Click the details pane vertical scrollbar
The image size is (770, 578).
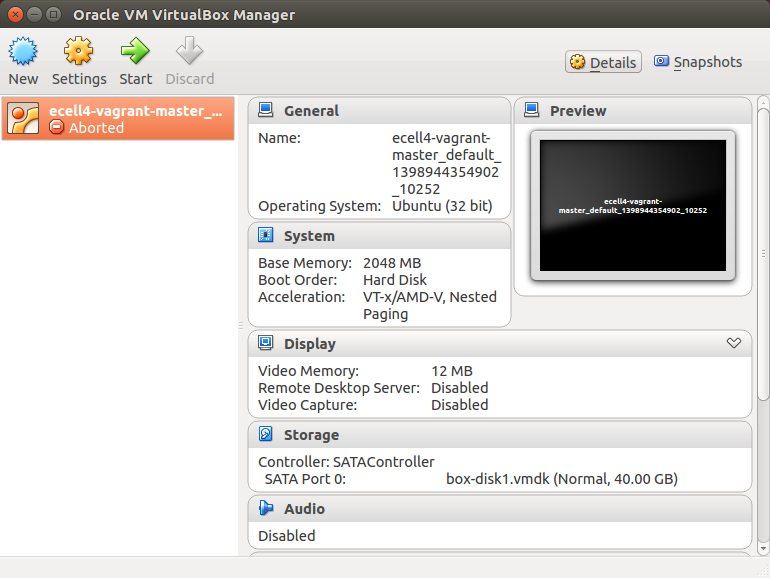[763, 254]
